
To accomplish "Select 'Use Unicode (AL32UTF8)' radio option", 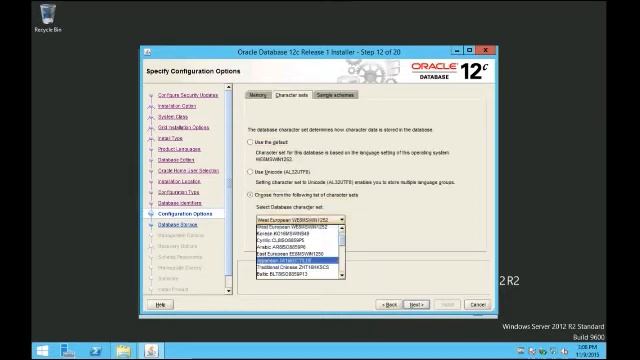I will tap(250, 172).
